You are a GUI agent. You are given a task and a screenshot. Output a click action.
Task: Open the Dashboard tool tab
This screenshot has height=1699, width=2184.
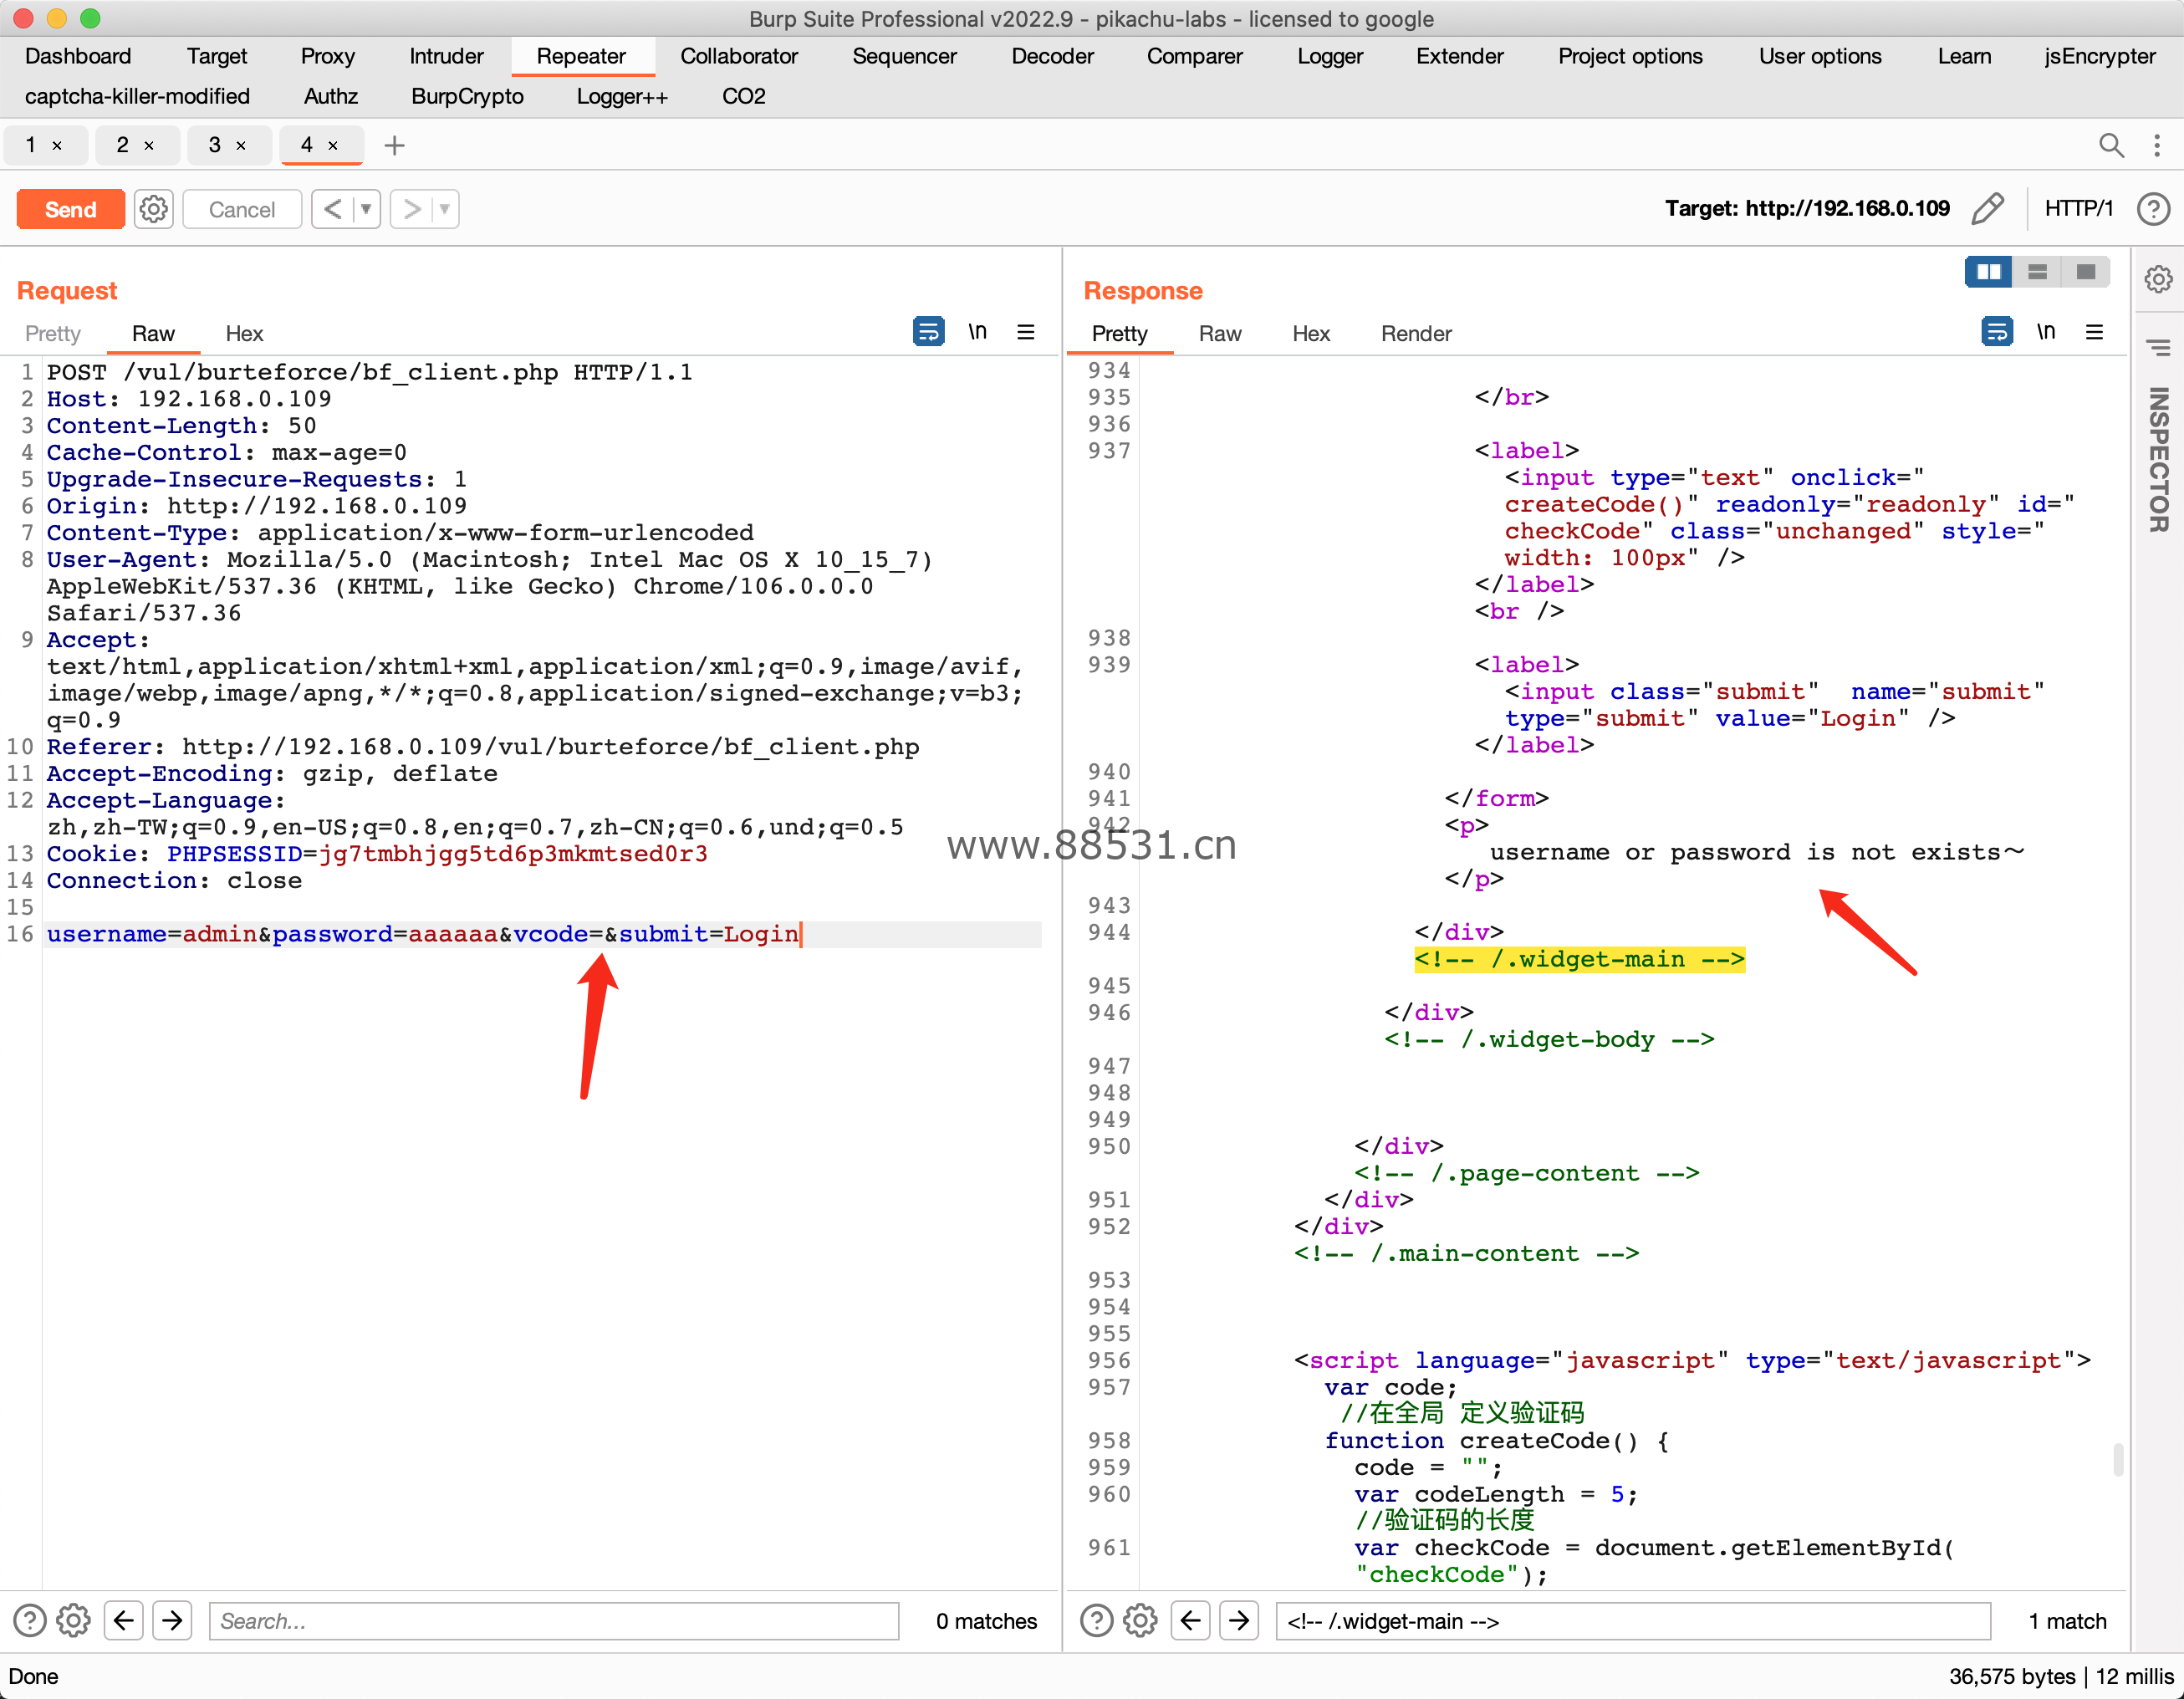tap(78, 56)
